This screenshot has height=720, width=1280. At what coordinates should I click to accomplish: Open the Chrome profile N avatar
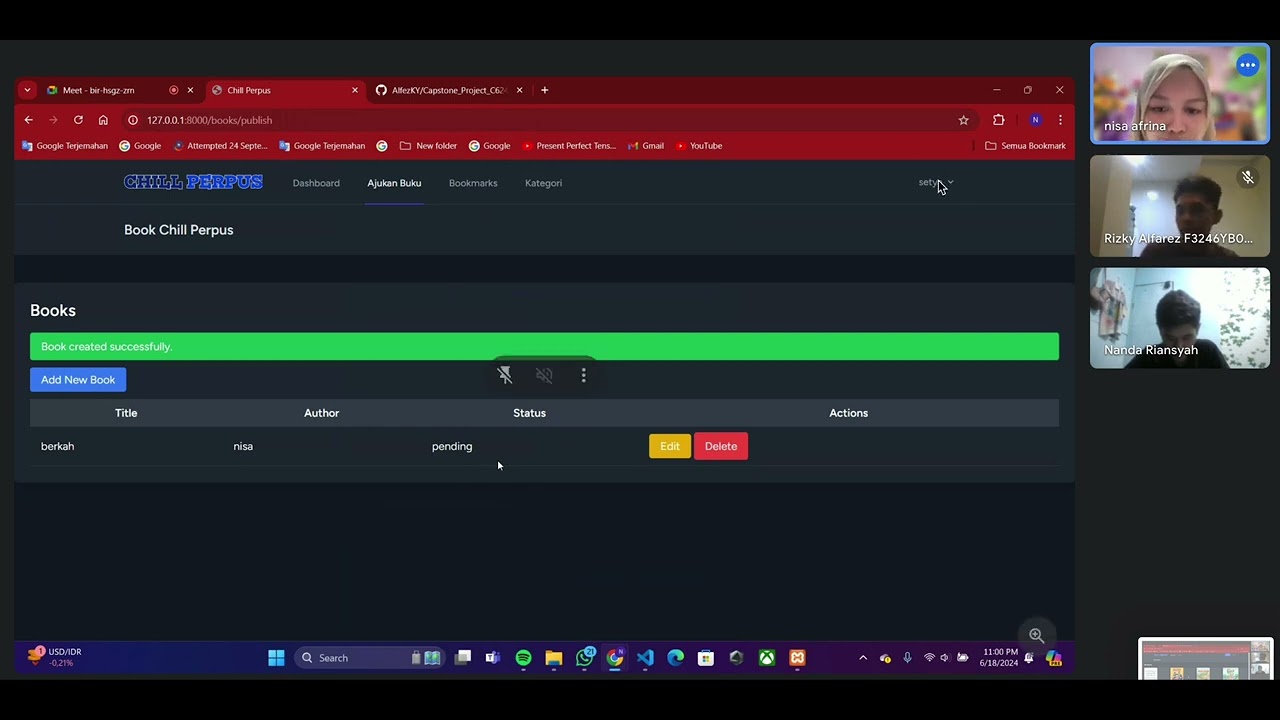point(1035,120)
